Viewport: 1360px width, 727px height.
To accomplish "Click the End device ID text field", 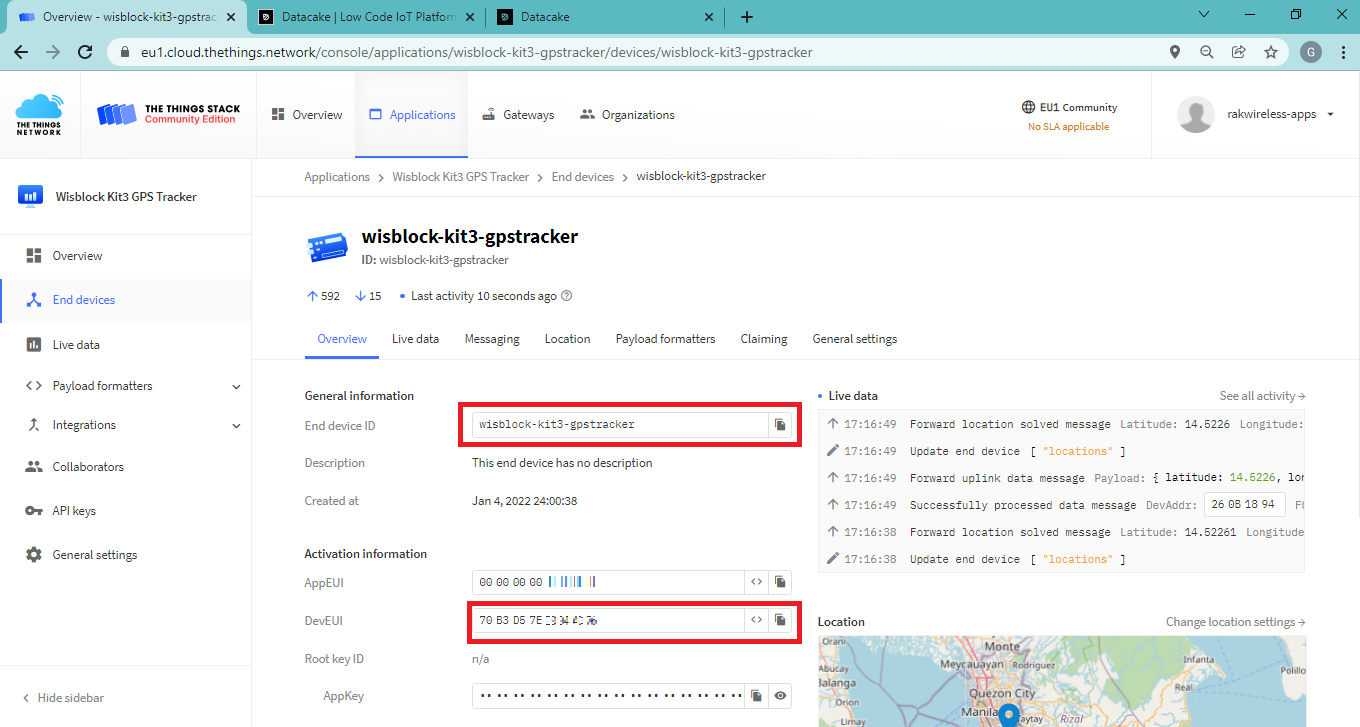I will click(618, 425).
